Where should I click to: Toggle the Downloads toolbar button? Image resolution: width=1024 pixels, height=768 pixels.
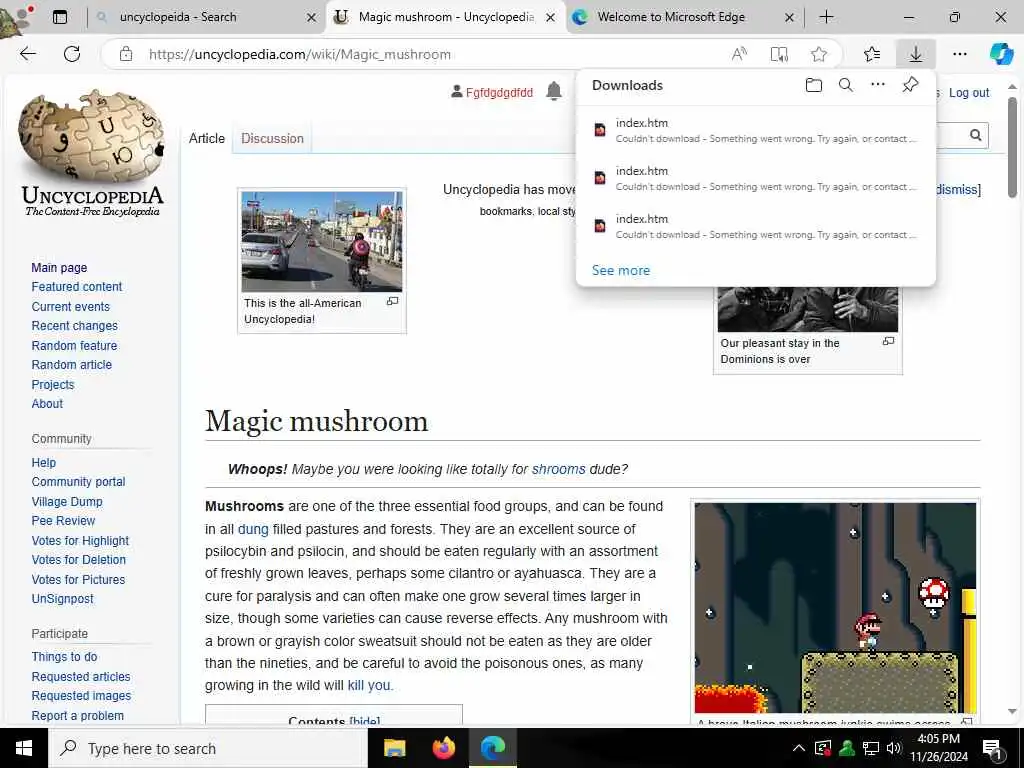click(916, 54)
